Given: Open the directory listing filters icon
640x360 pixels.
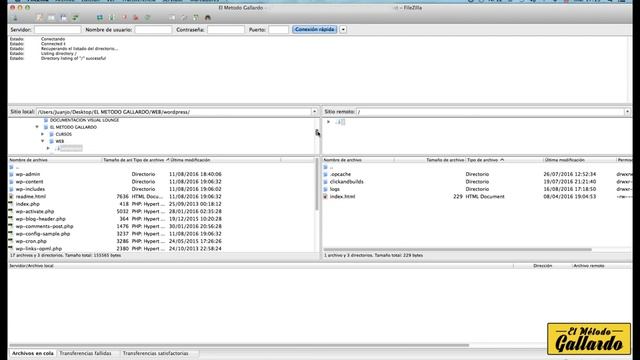Looking at the screenshot, I should [x=172, y=18].
